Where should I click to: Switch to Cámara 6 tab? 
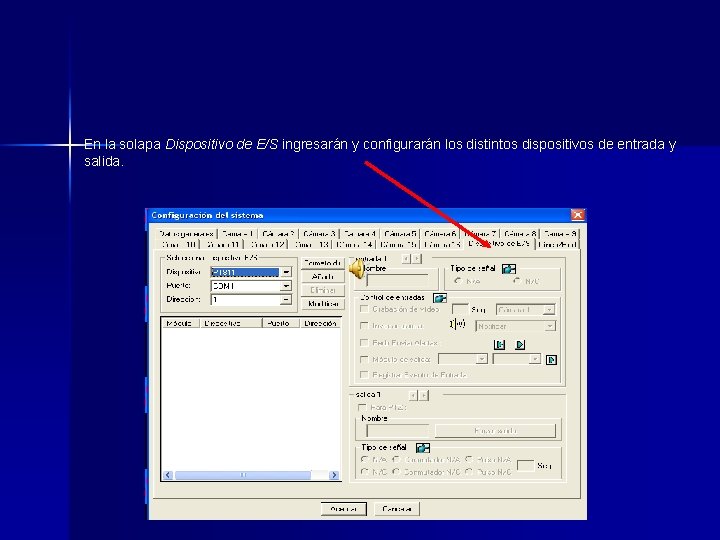click(440, 234)
